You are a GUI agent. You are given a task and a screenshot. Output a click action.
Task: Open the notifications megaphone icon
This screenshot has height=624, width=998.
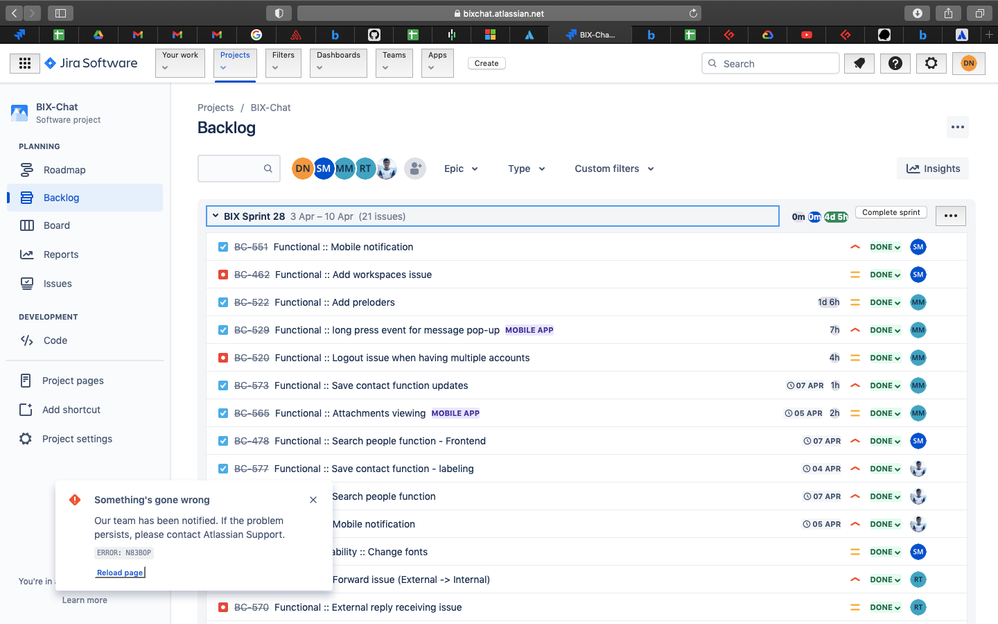click(x=859, y=63)
